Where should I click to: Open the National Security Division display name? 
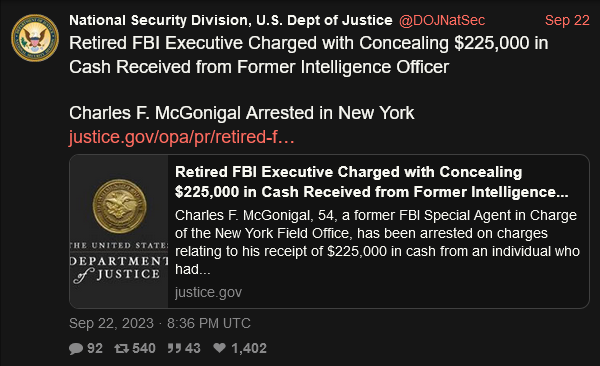click(231, 20)
